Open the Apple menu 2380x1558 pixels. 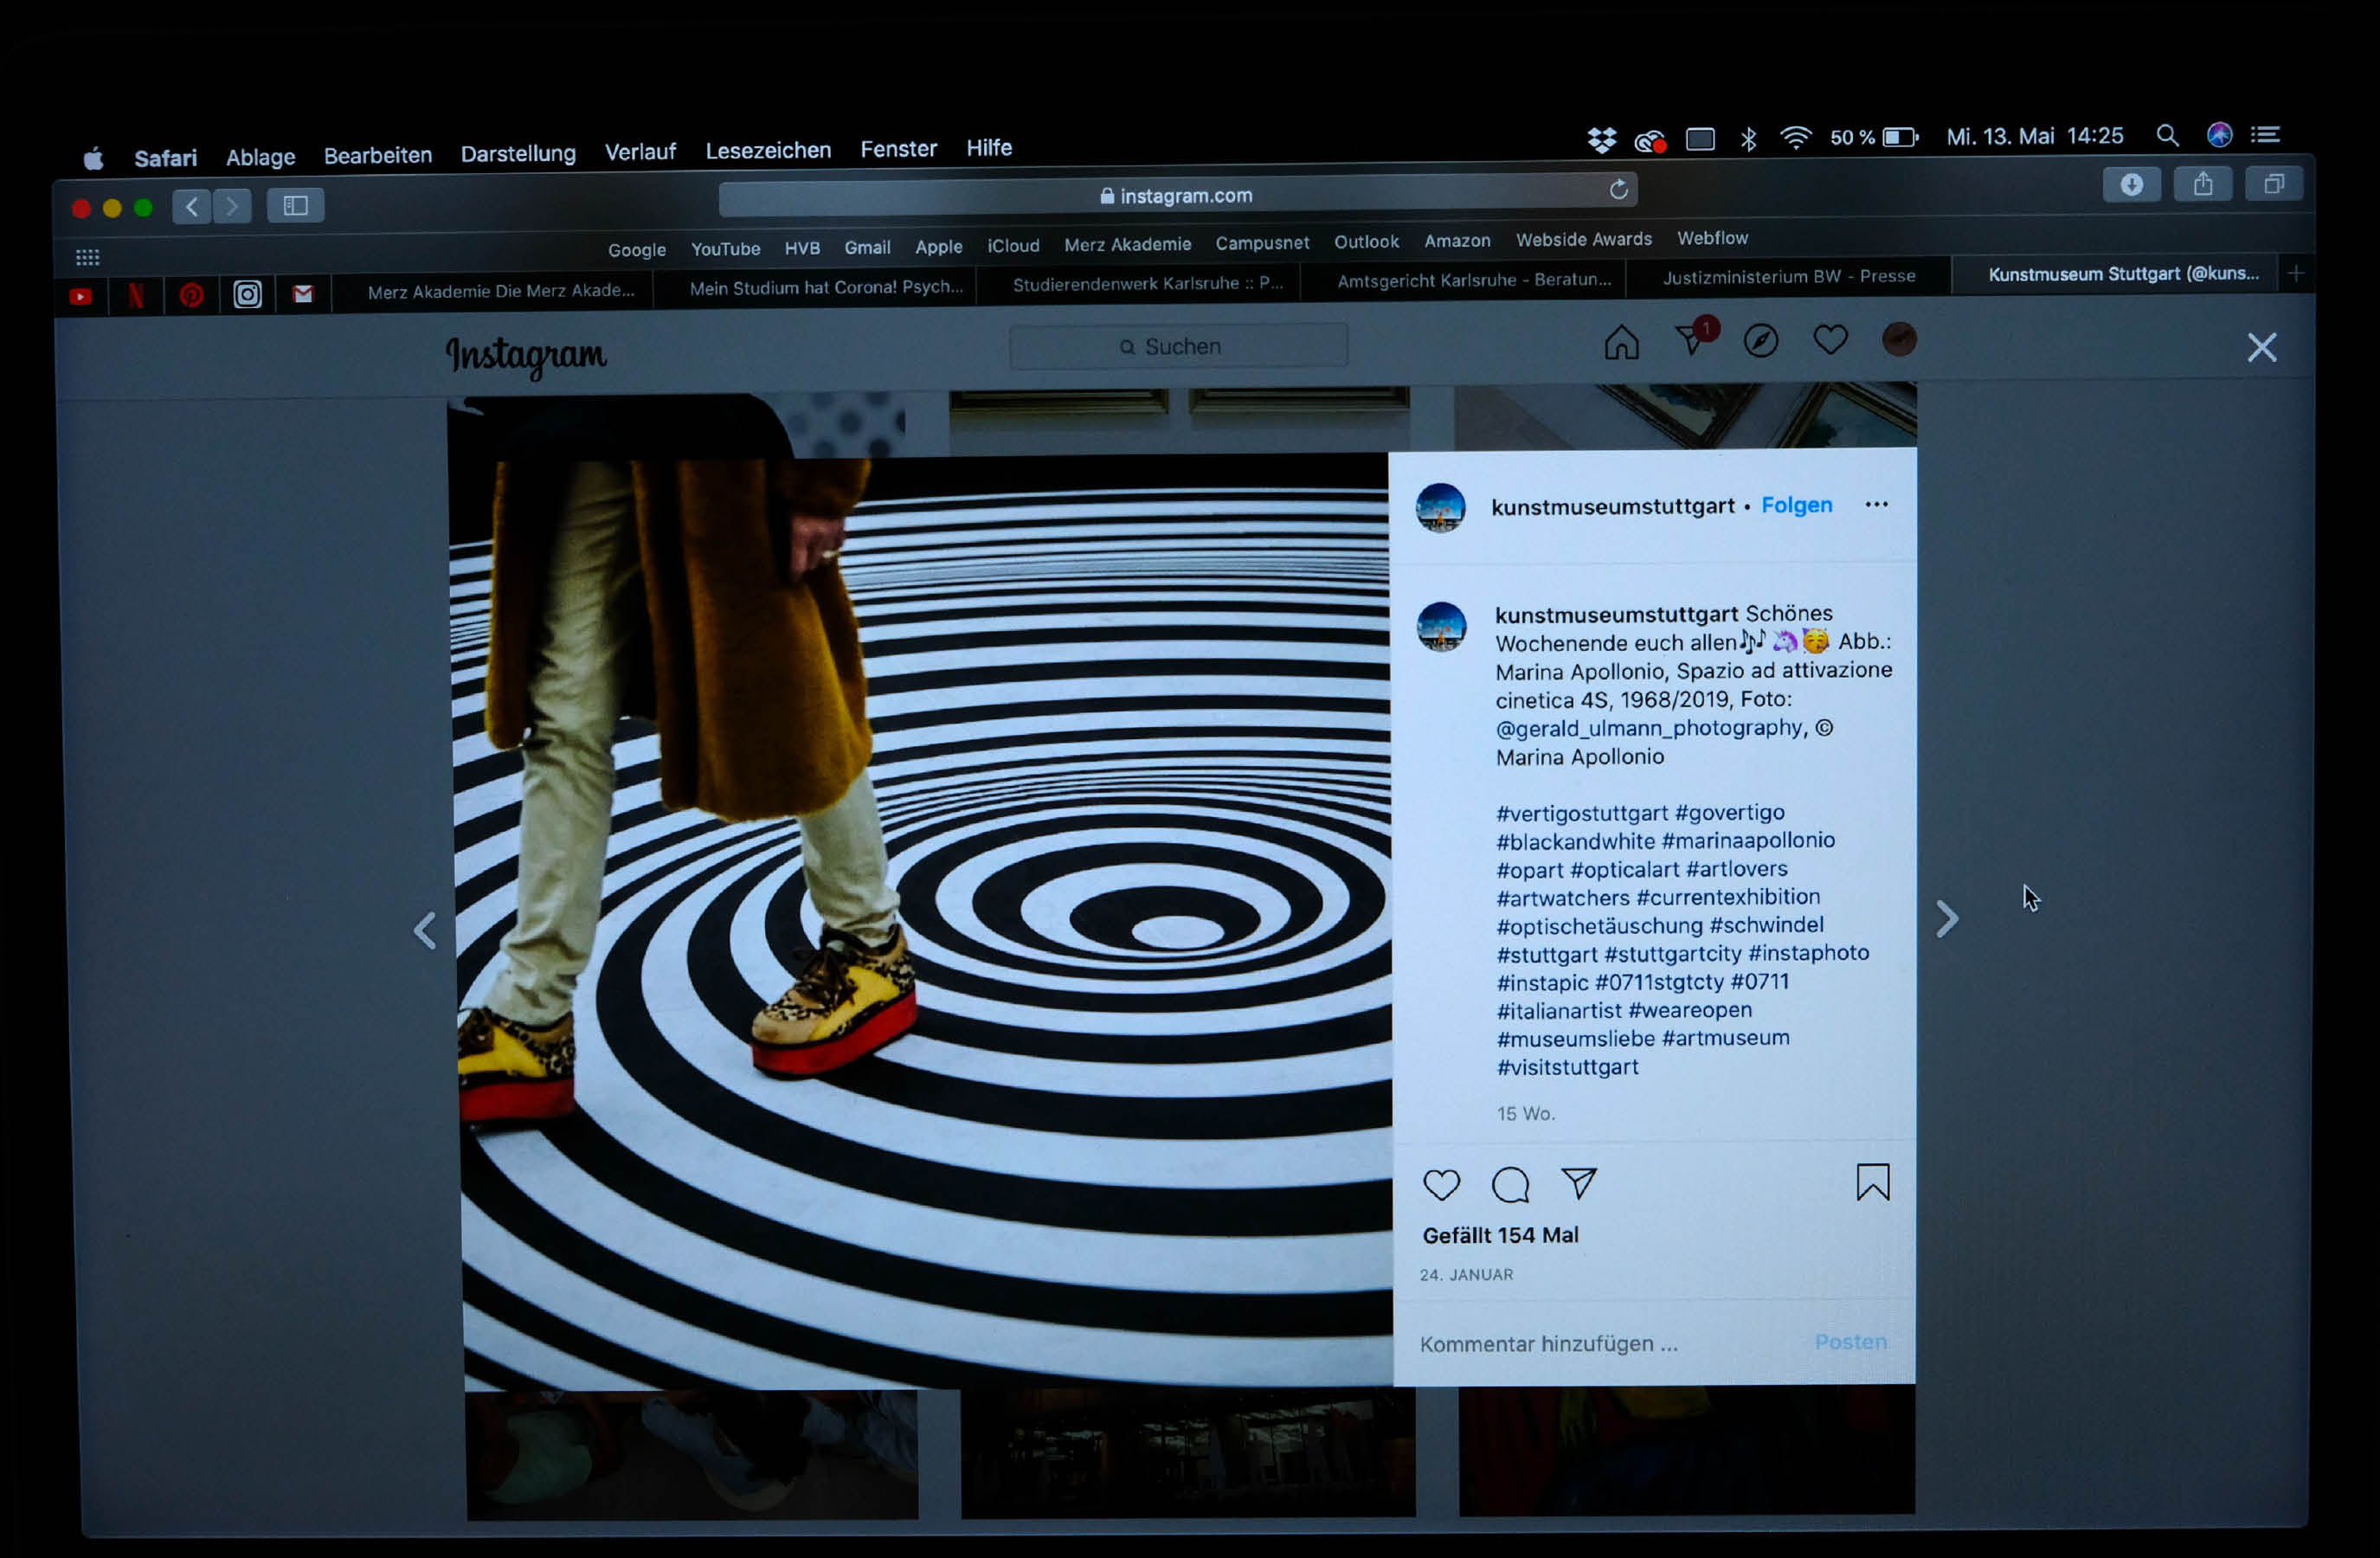93,158
